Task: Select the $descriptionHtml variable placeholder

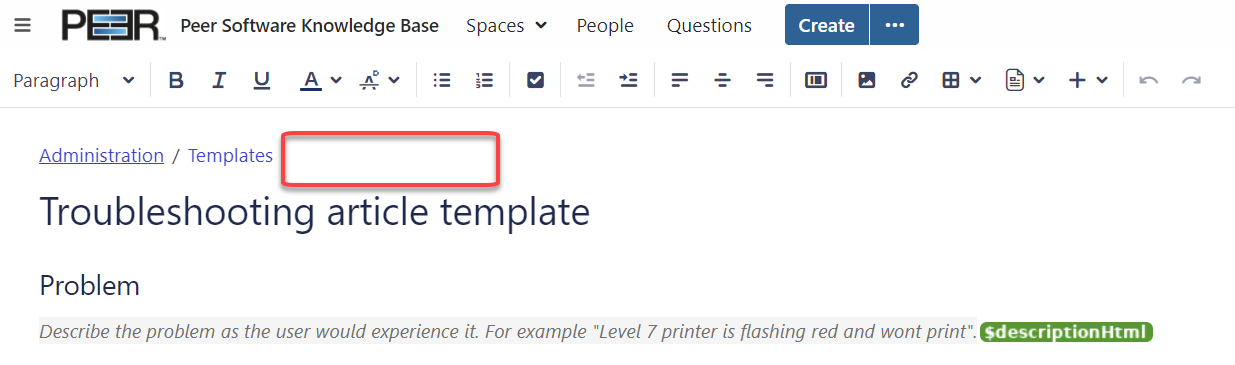Action: coord(1066,332)
